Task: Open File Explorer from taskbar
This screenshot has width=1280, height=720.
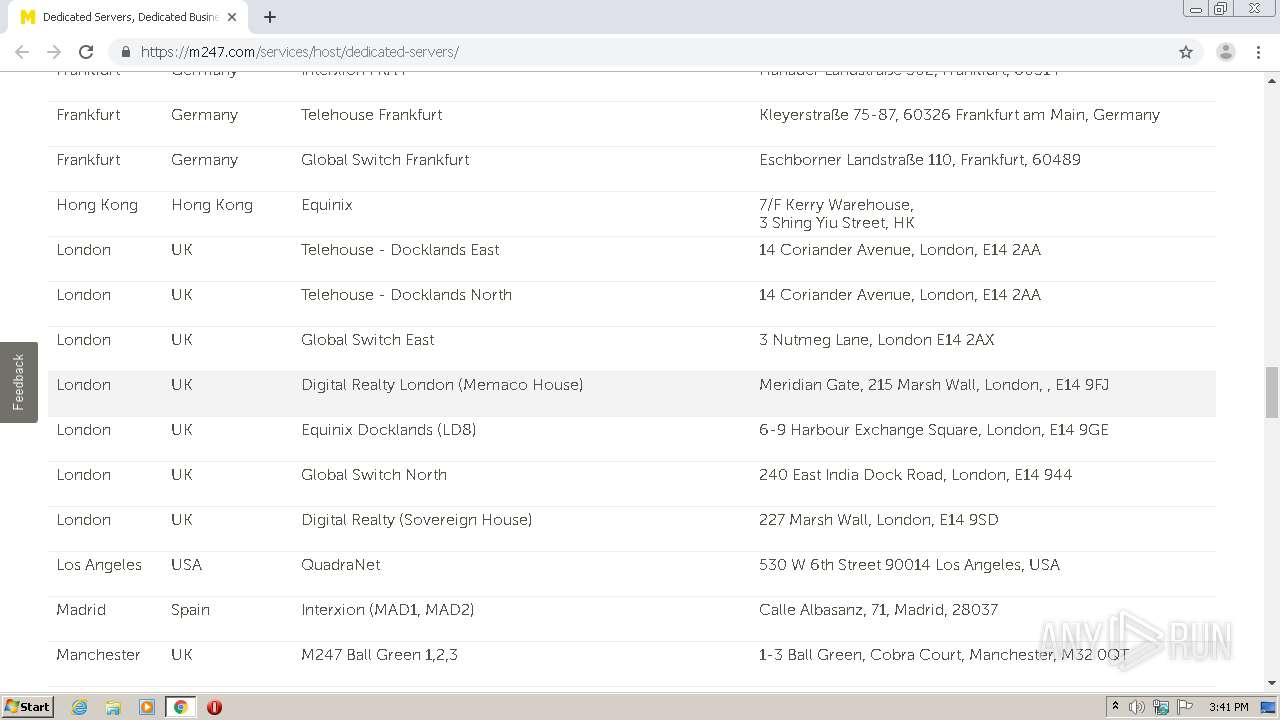Action: coord(113,707)
